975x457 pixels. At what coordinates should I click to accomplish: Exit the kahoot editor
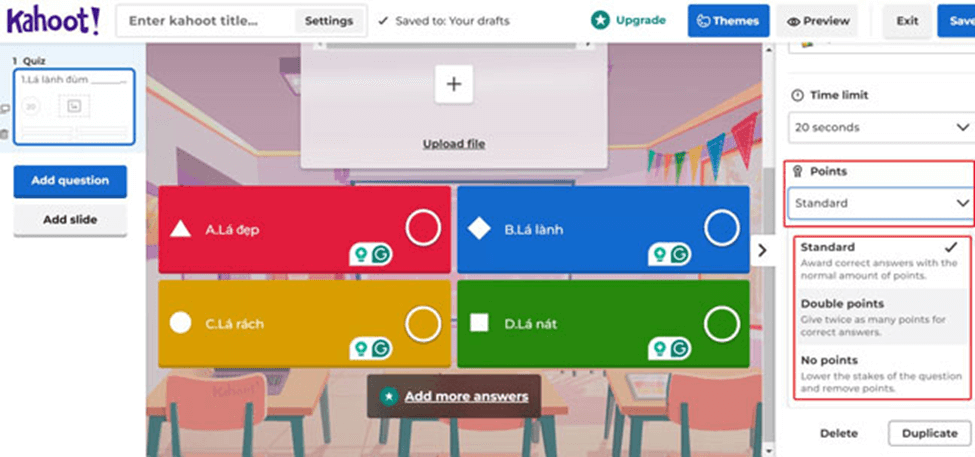click(x=907, y=21)
